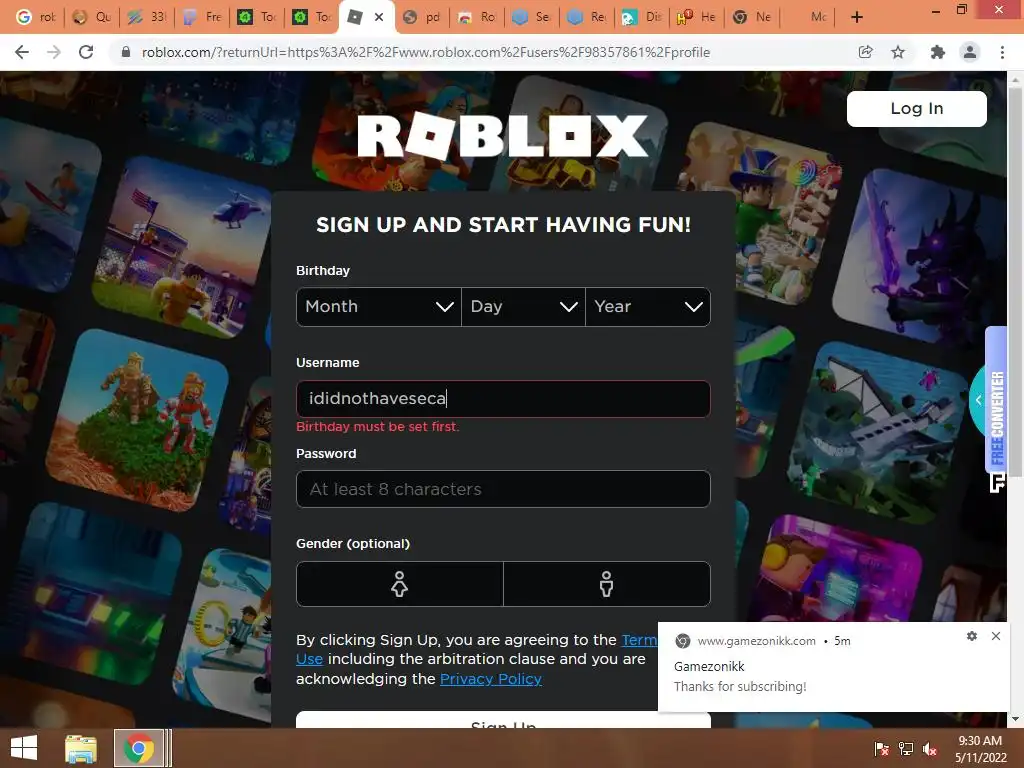
Task: Bookmark this page with the star icon
Action: 898,52
